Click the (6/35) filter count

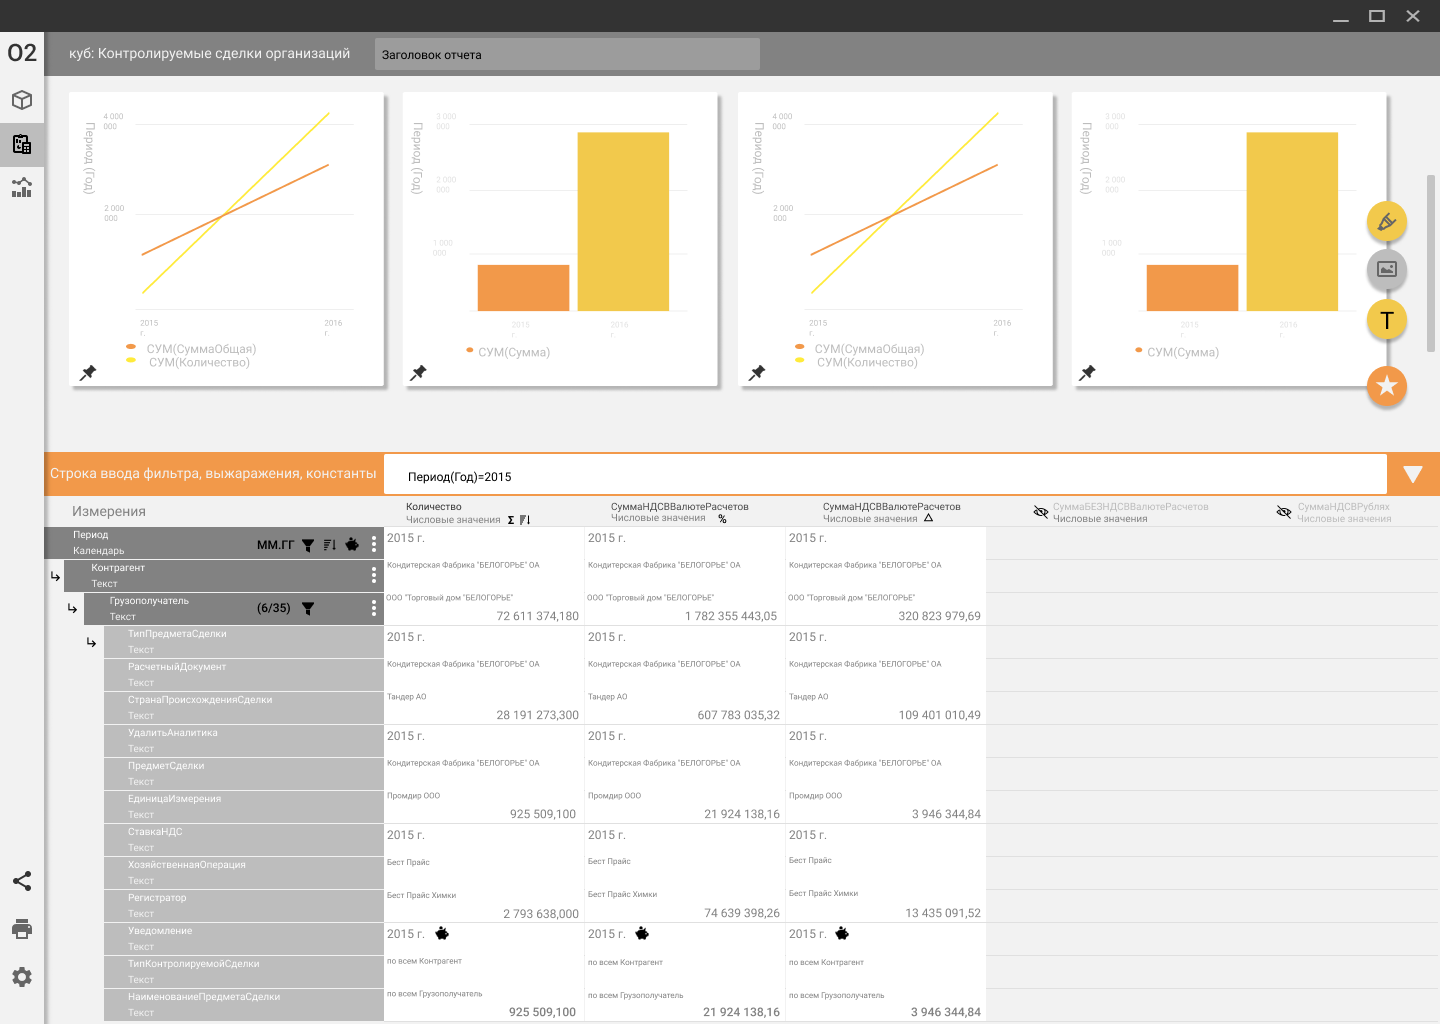point(274,608)
